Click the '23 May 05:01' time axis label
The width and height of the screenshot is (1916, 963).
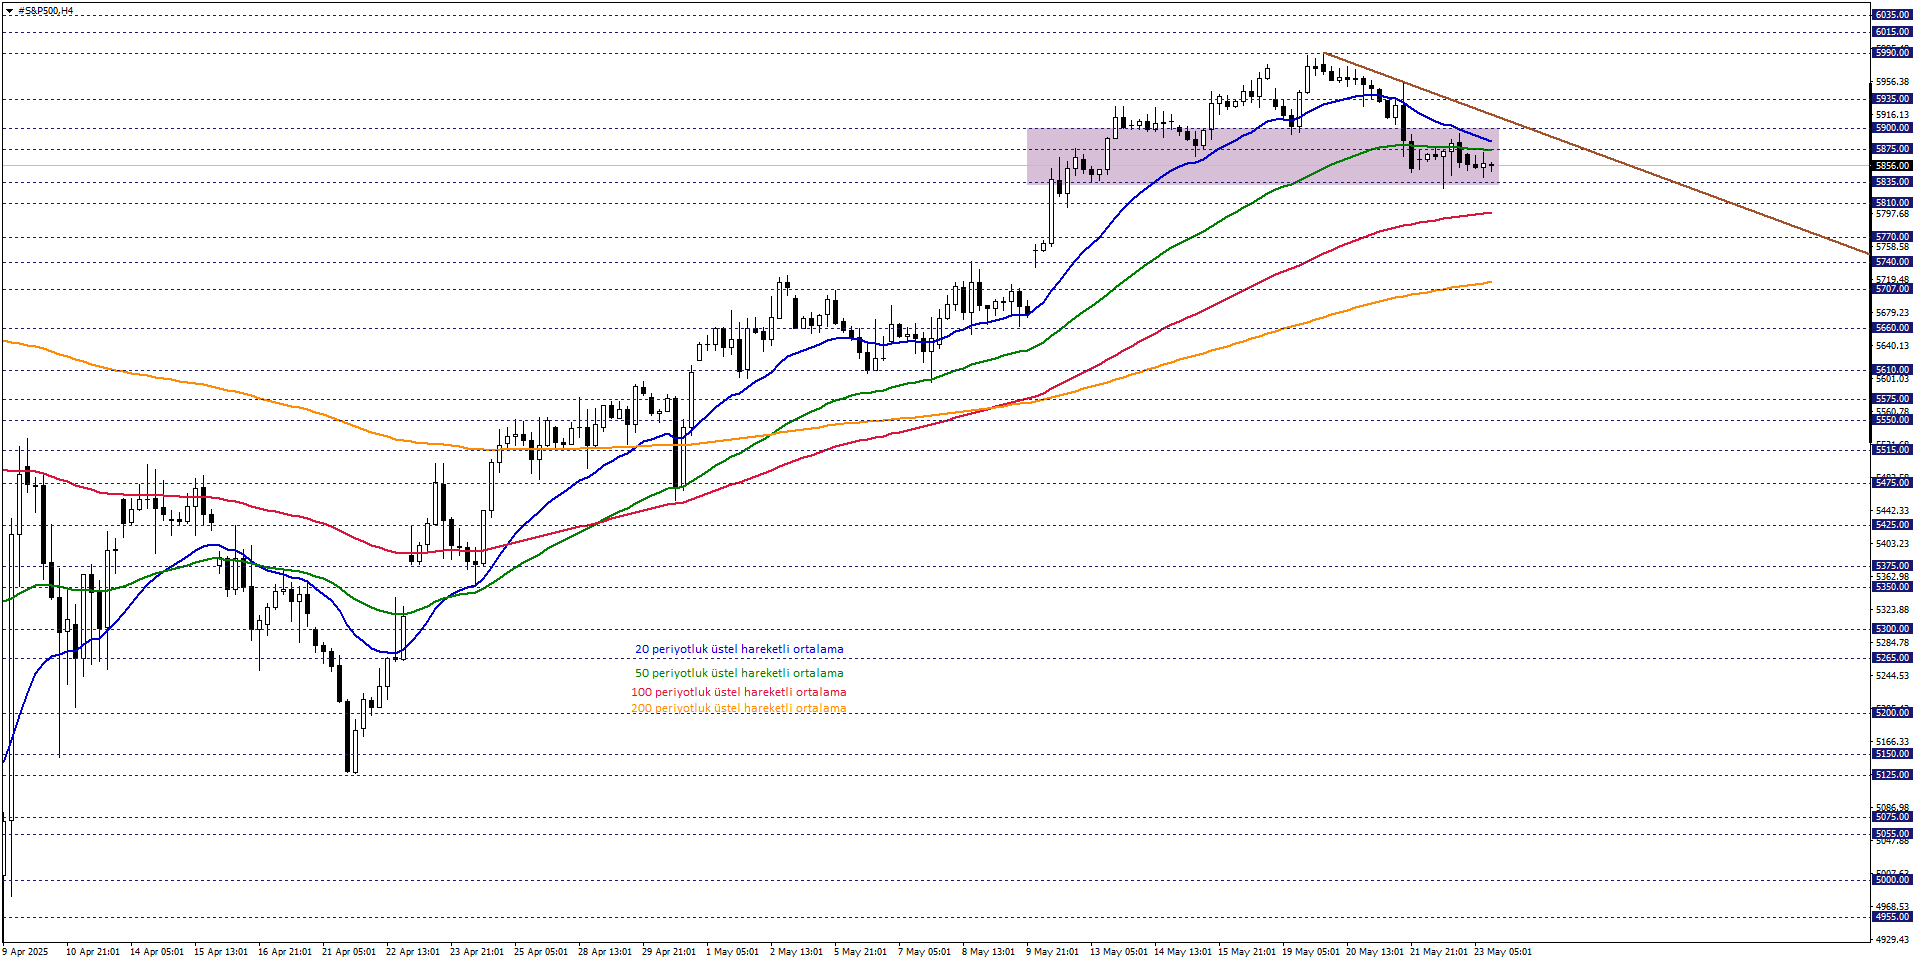pyautogui.click(x=1503, y=952)
